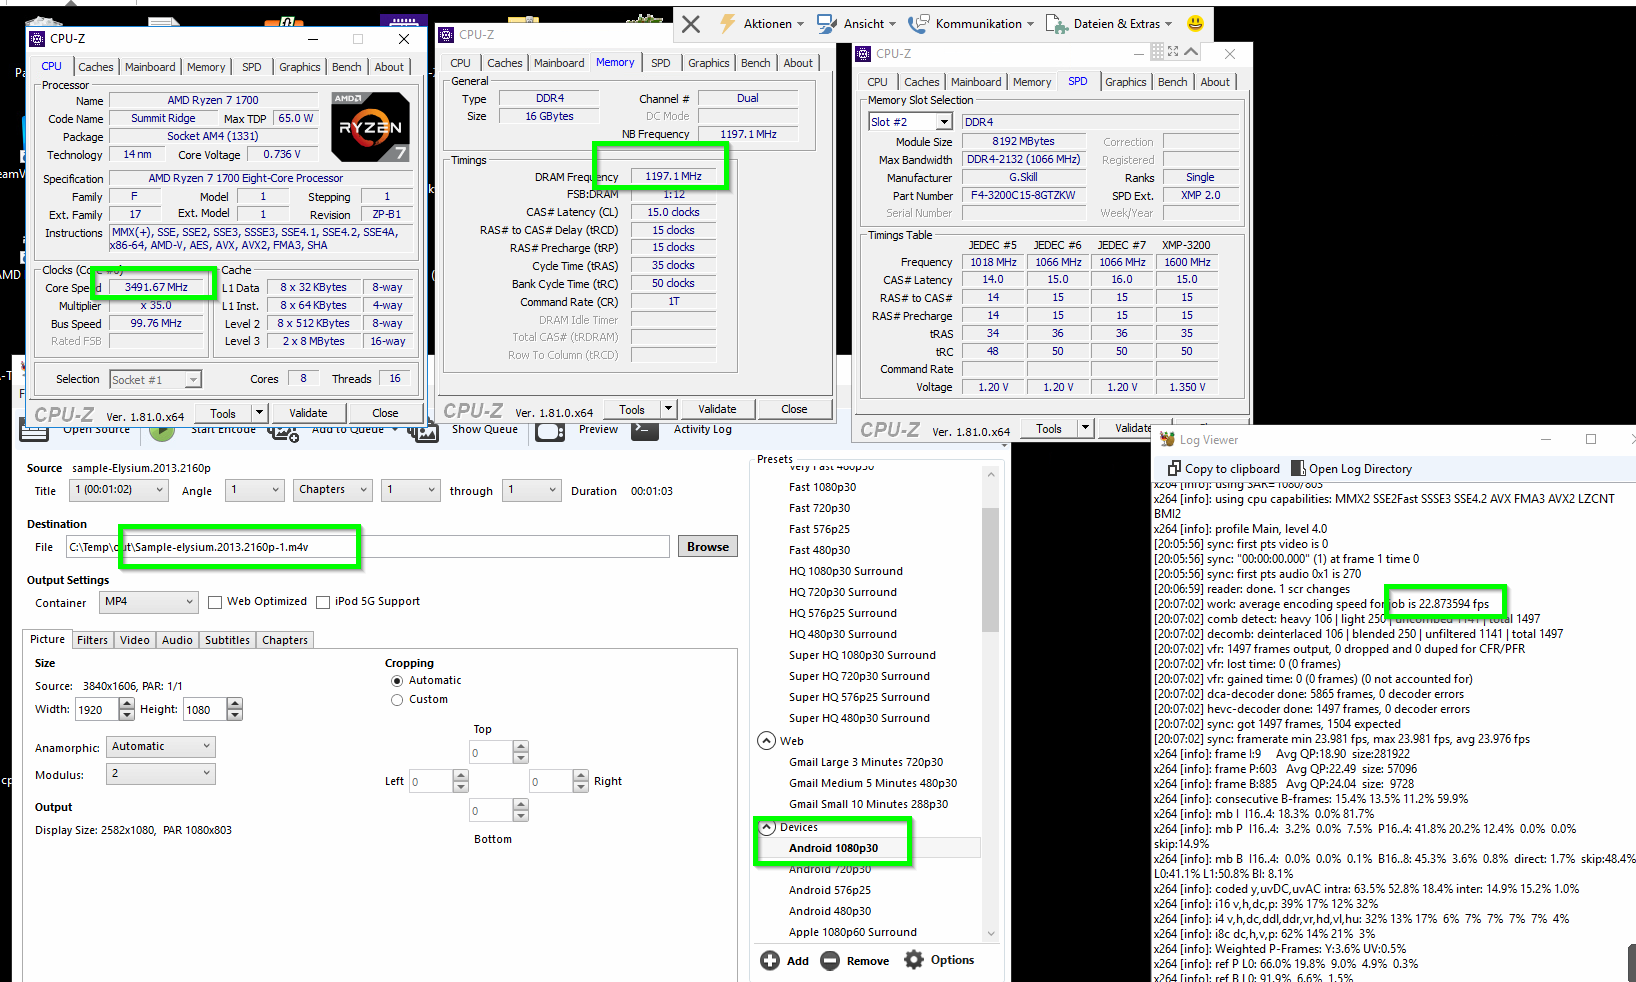The height and width of the screenshot is (982, 1636).
Task: Switch to the Video tab in HandBrake
Action: (134, 640)
